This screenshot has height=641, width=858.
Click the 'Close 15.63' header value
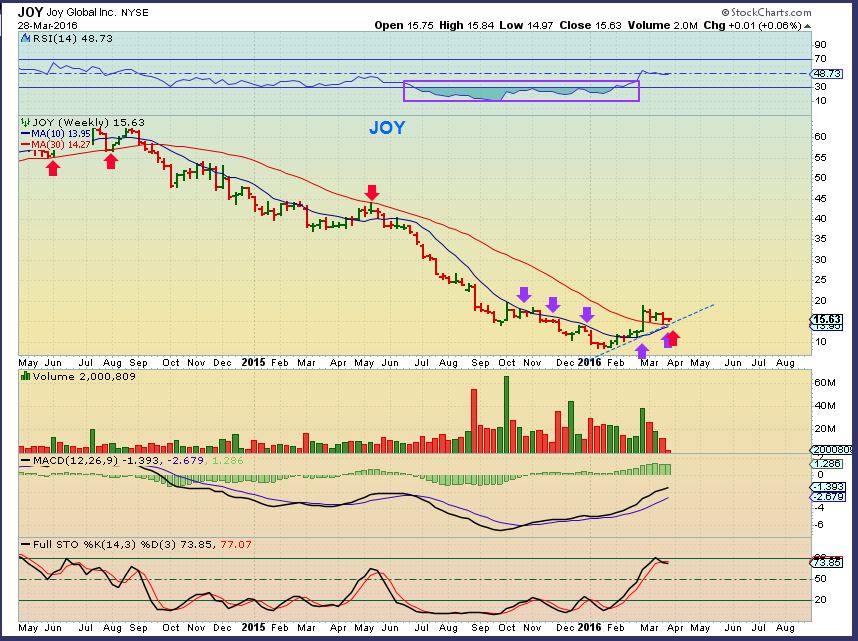pyautogui.click(x=590, y=25)
